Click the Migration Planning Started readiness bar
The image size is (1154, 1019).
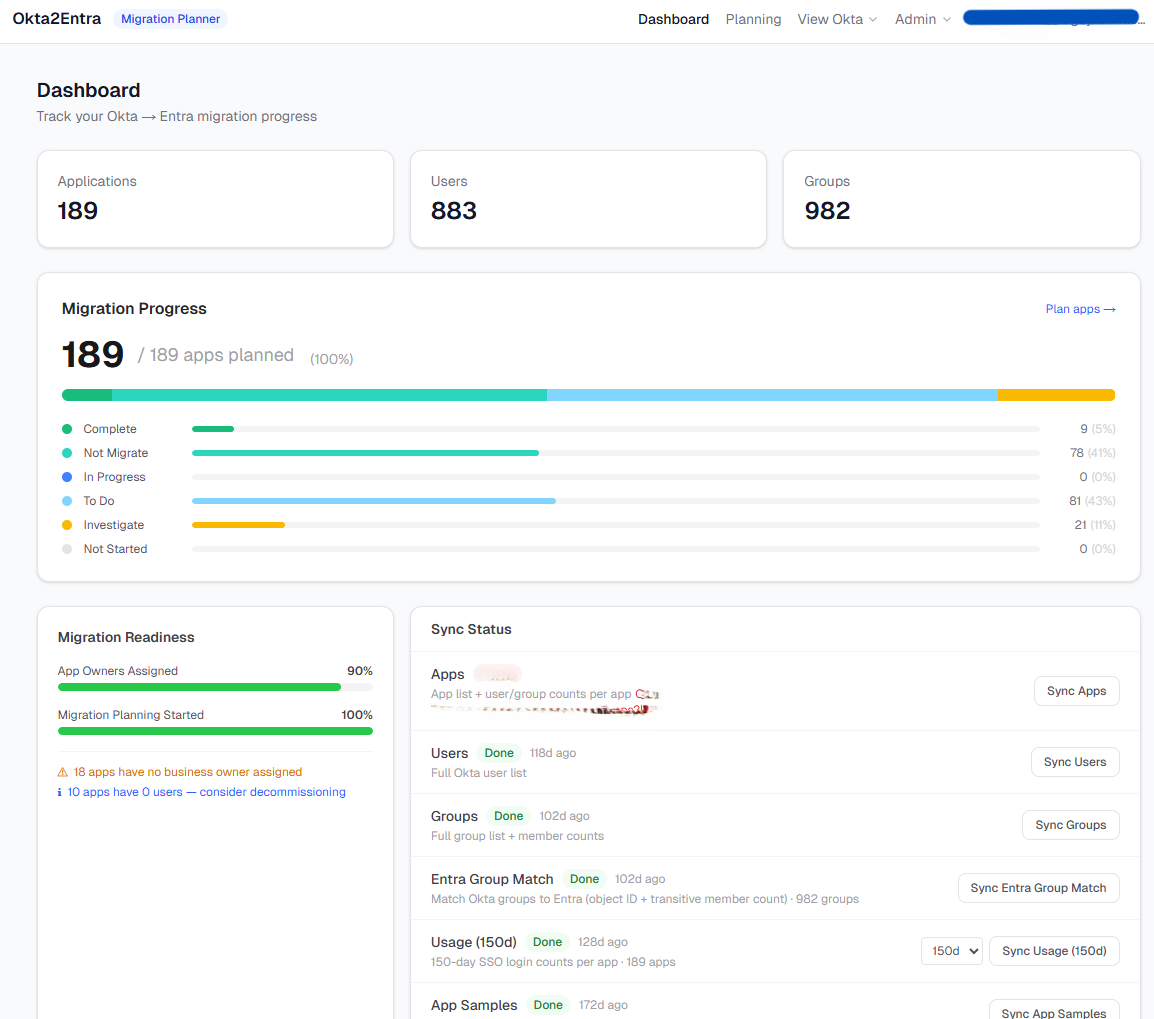215,731
